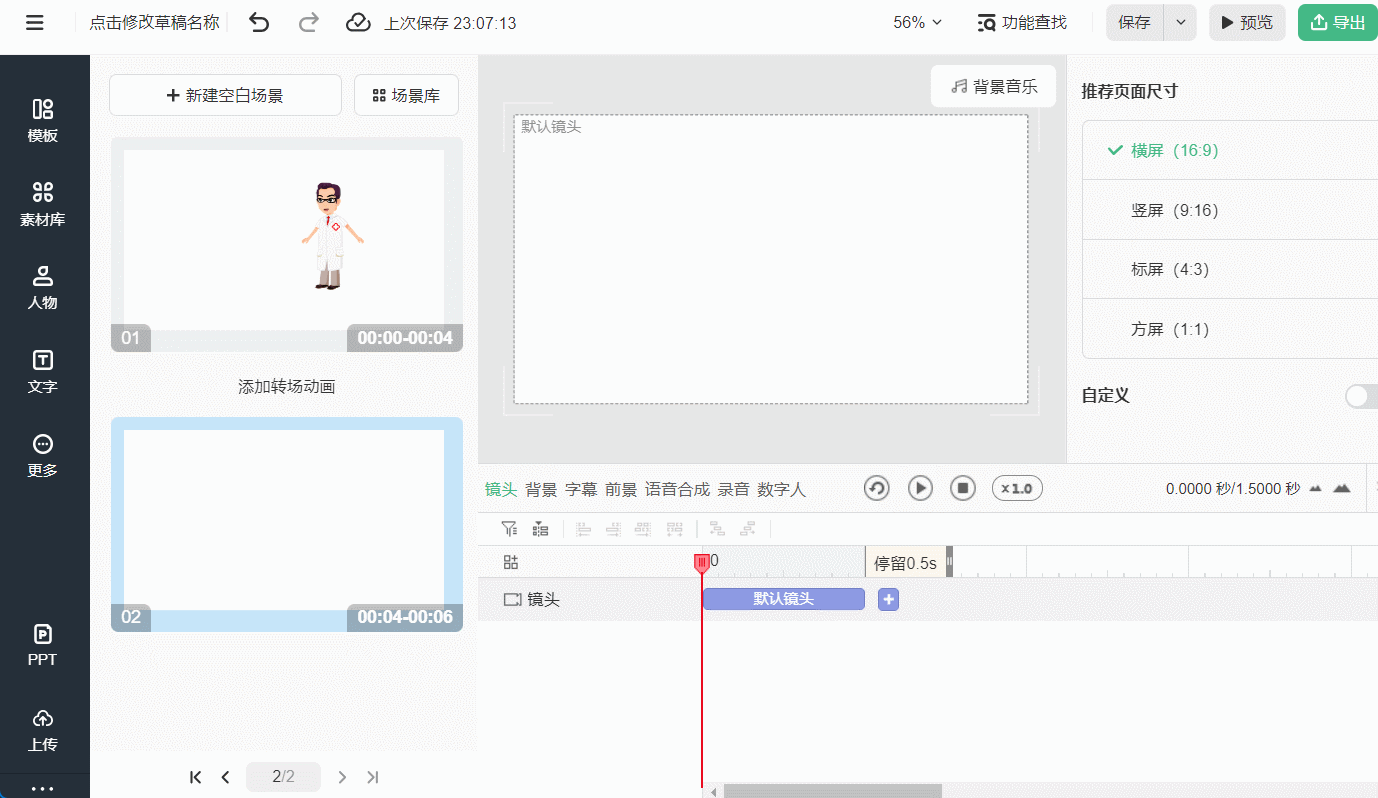Image resolution: width=1378 pixels, height=798 pixels.
Task: Go to the first scene page
Action: tap(196, 777)
